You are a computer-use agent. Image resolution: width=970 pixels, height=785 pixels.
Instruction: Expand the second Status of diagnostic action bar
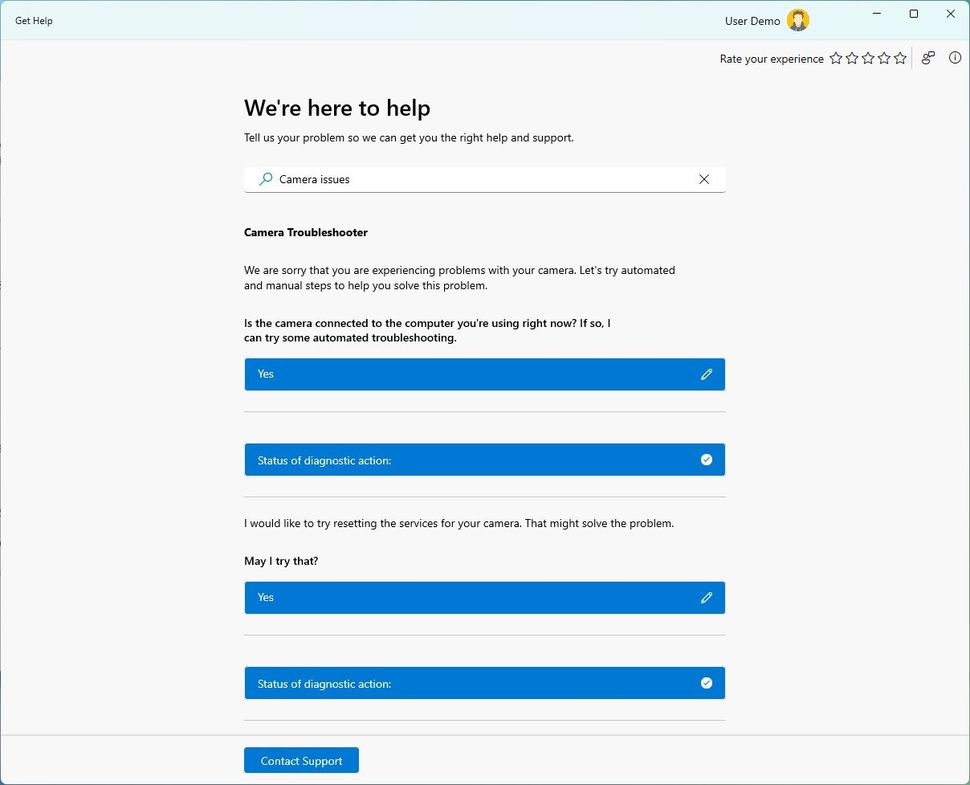(484, 683)
